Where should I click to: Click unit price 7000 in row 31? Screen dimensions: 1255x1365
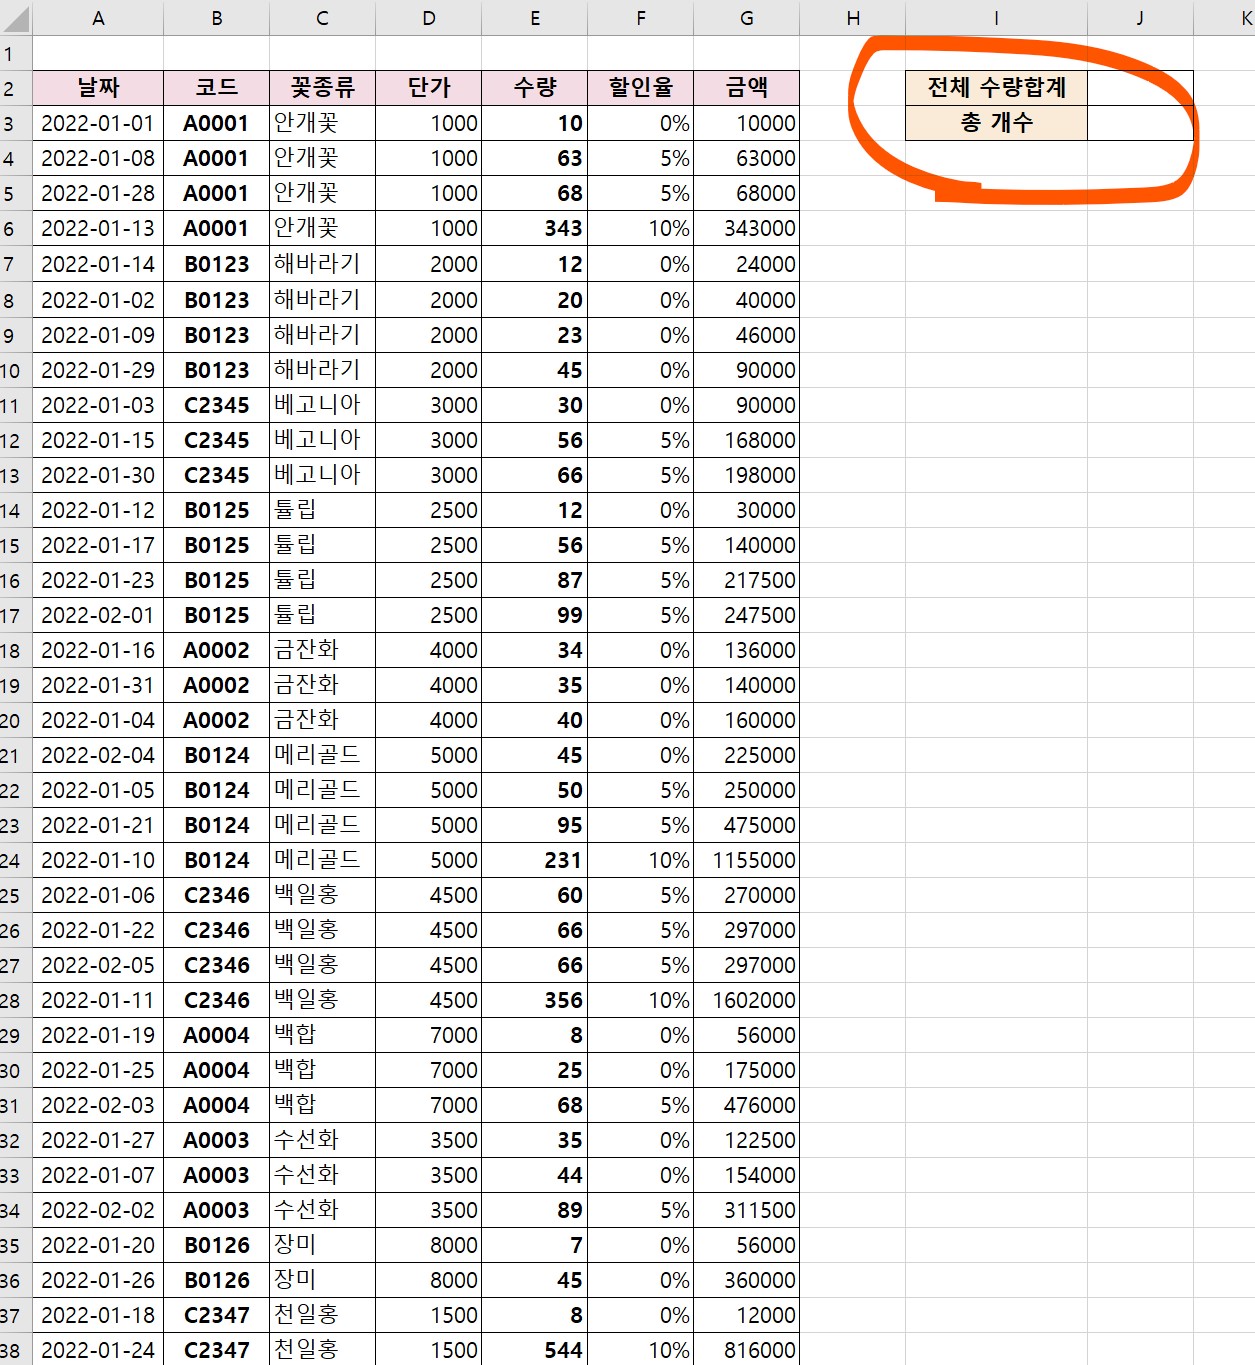point(429,1105)
